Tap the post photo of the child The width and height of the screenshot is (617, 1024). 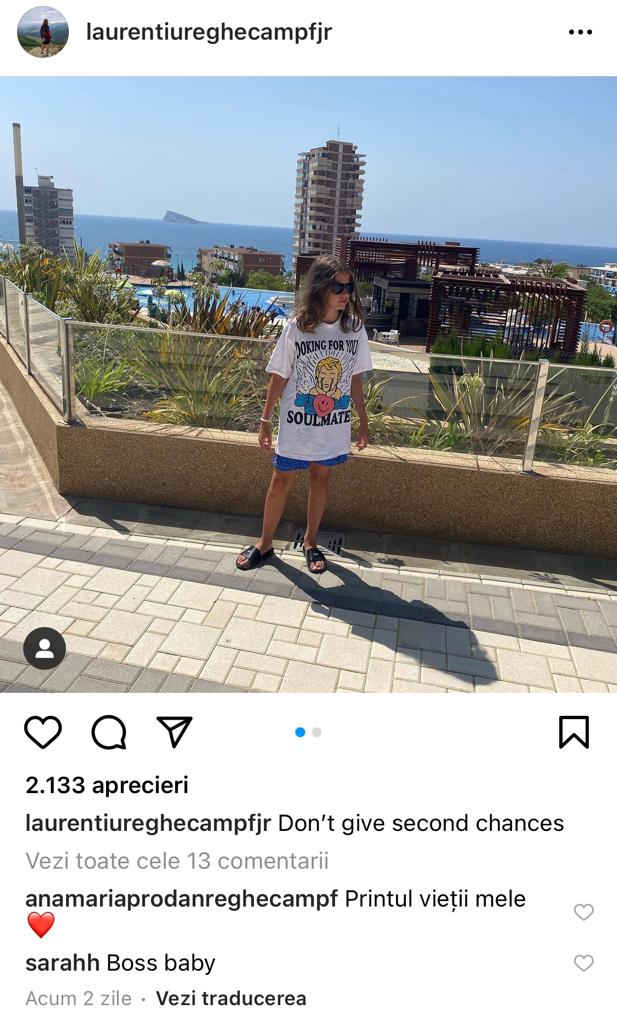pos(308,385)
